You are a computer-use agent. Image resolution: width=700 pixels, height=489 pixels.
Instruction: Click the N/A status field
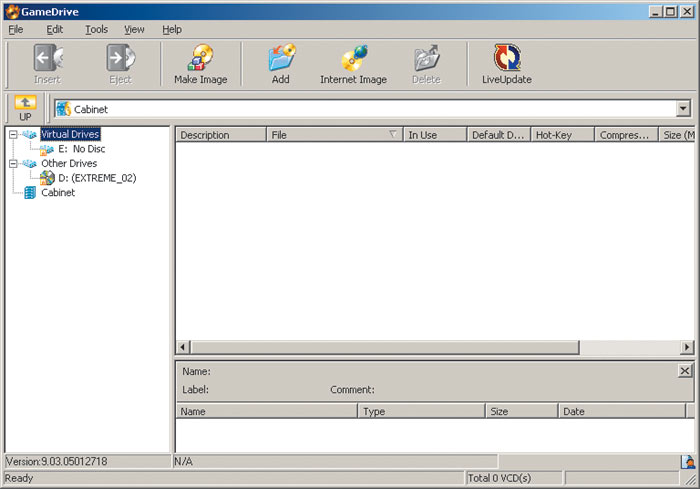335,461
